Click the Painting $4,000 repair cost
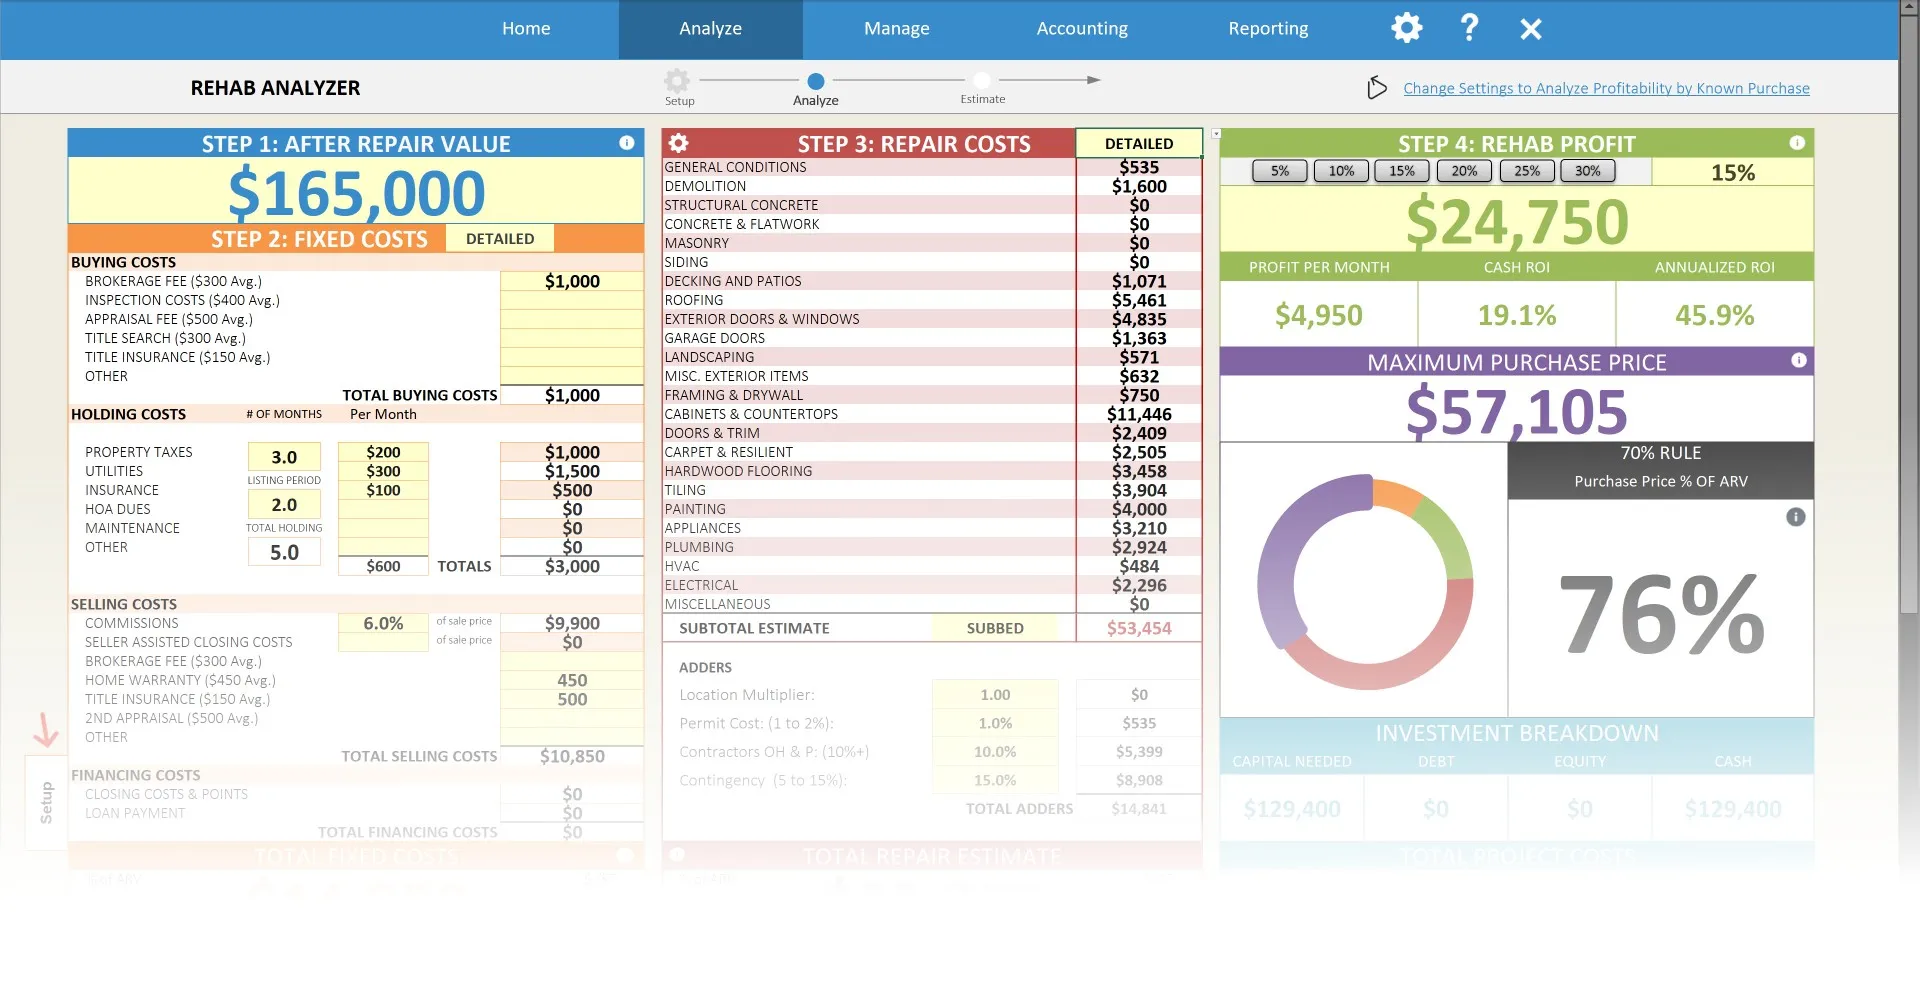 pos(1139,509)
